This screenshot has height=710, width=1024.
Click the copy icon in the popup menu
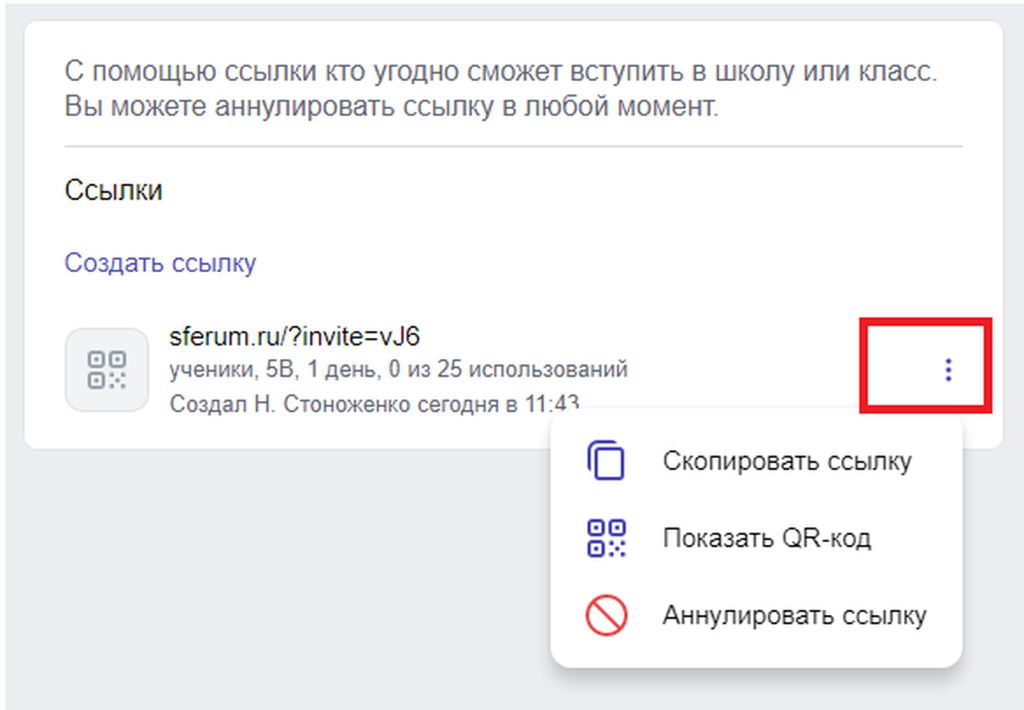[605, 460]
